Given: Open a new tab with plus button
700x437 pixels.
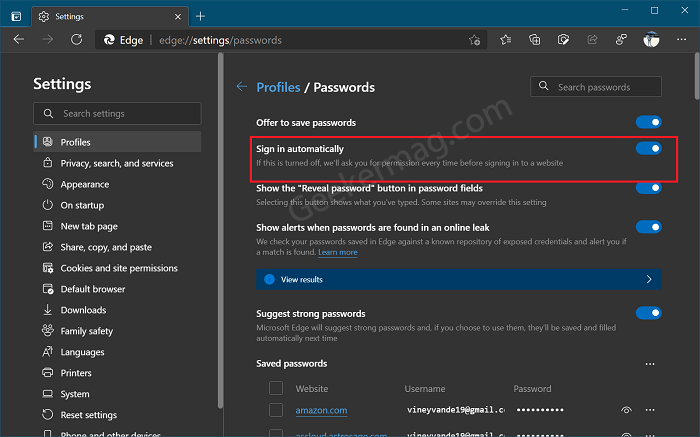Looking at the screenshot, I should coord(200,17).
